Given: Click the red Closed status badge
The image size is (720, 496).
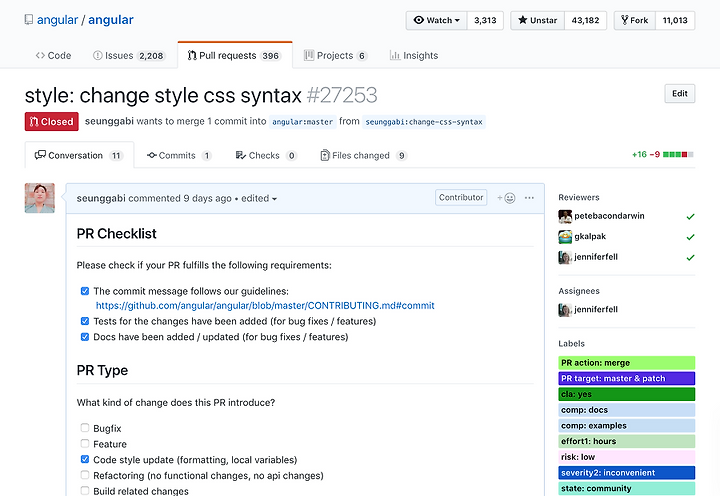Looking at the screenshot, I should (x=51, y=122).
